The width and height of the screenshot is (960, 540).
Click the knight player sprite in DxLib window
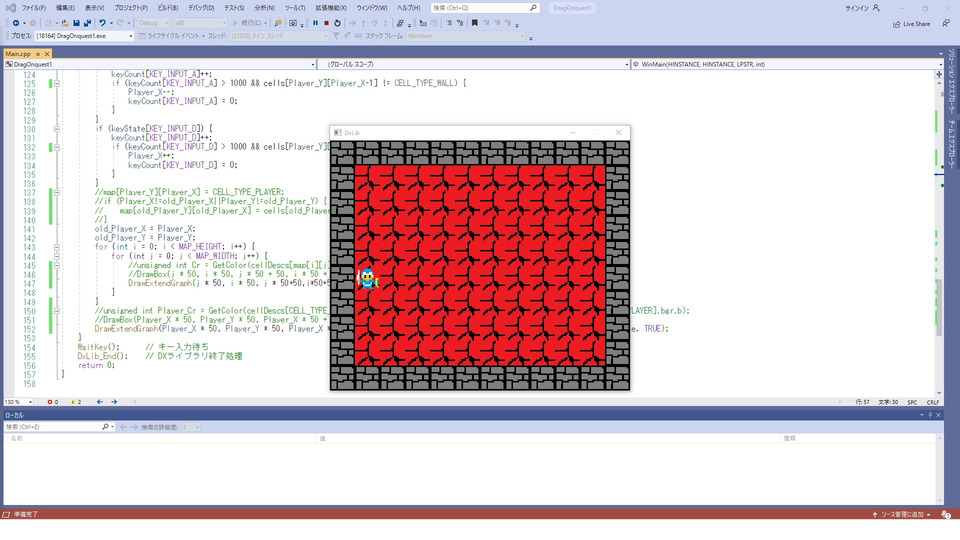(367, 279)
